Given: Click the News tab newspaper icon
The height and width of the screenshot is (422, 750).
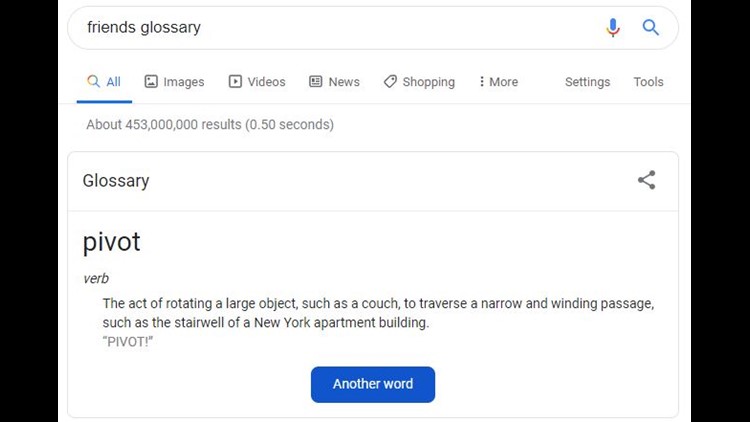Looking at the screenshot, I should 316,81.
